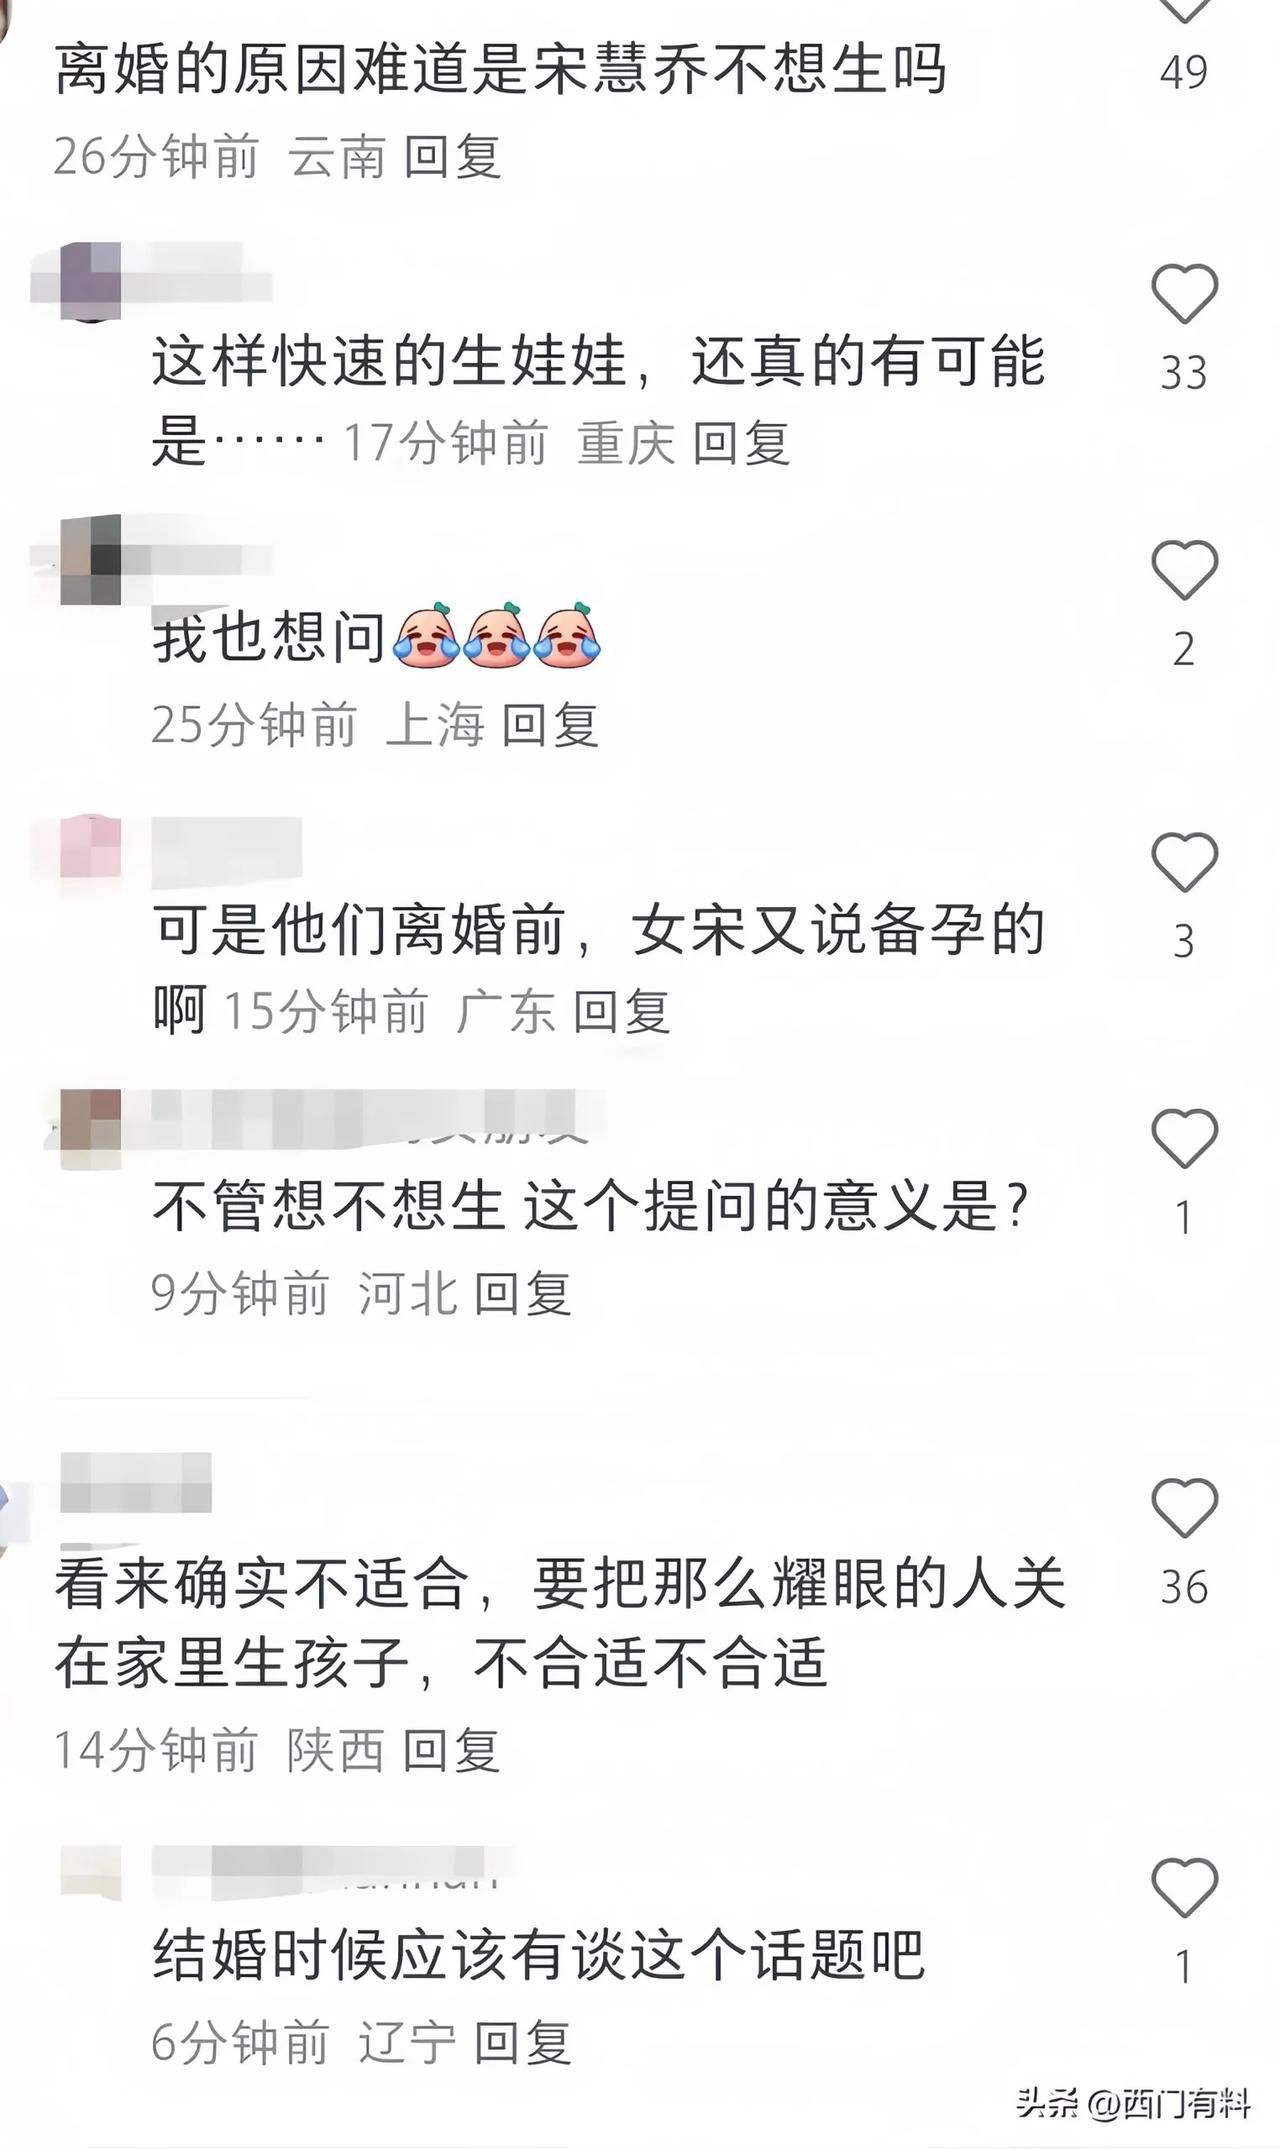Like the 河北 comment with 1 like
The width and height of the screenshot is (1280, 2150).
pyautogui.click(x=1184, y=1139)
